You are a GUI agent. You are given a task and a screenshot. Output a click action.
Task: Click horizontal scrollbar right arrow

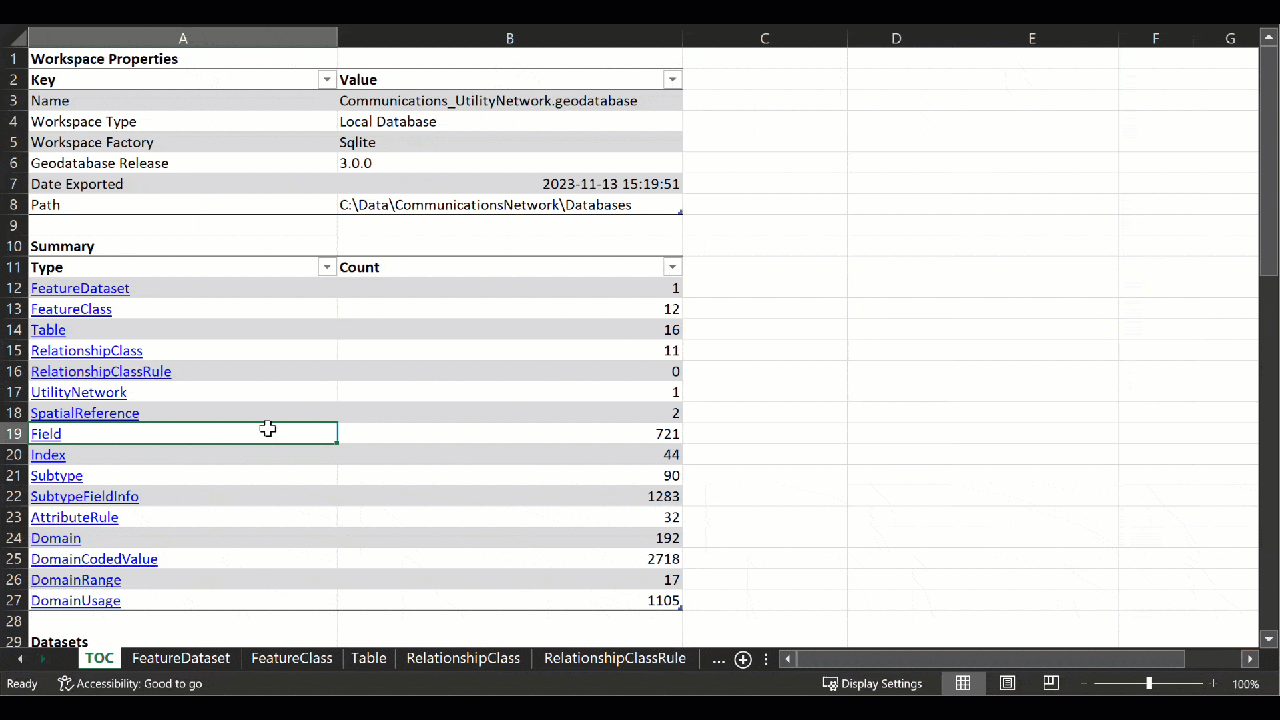(x=1249, y=659)
